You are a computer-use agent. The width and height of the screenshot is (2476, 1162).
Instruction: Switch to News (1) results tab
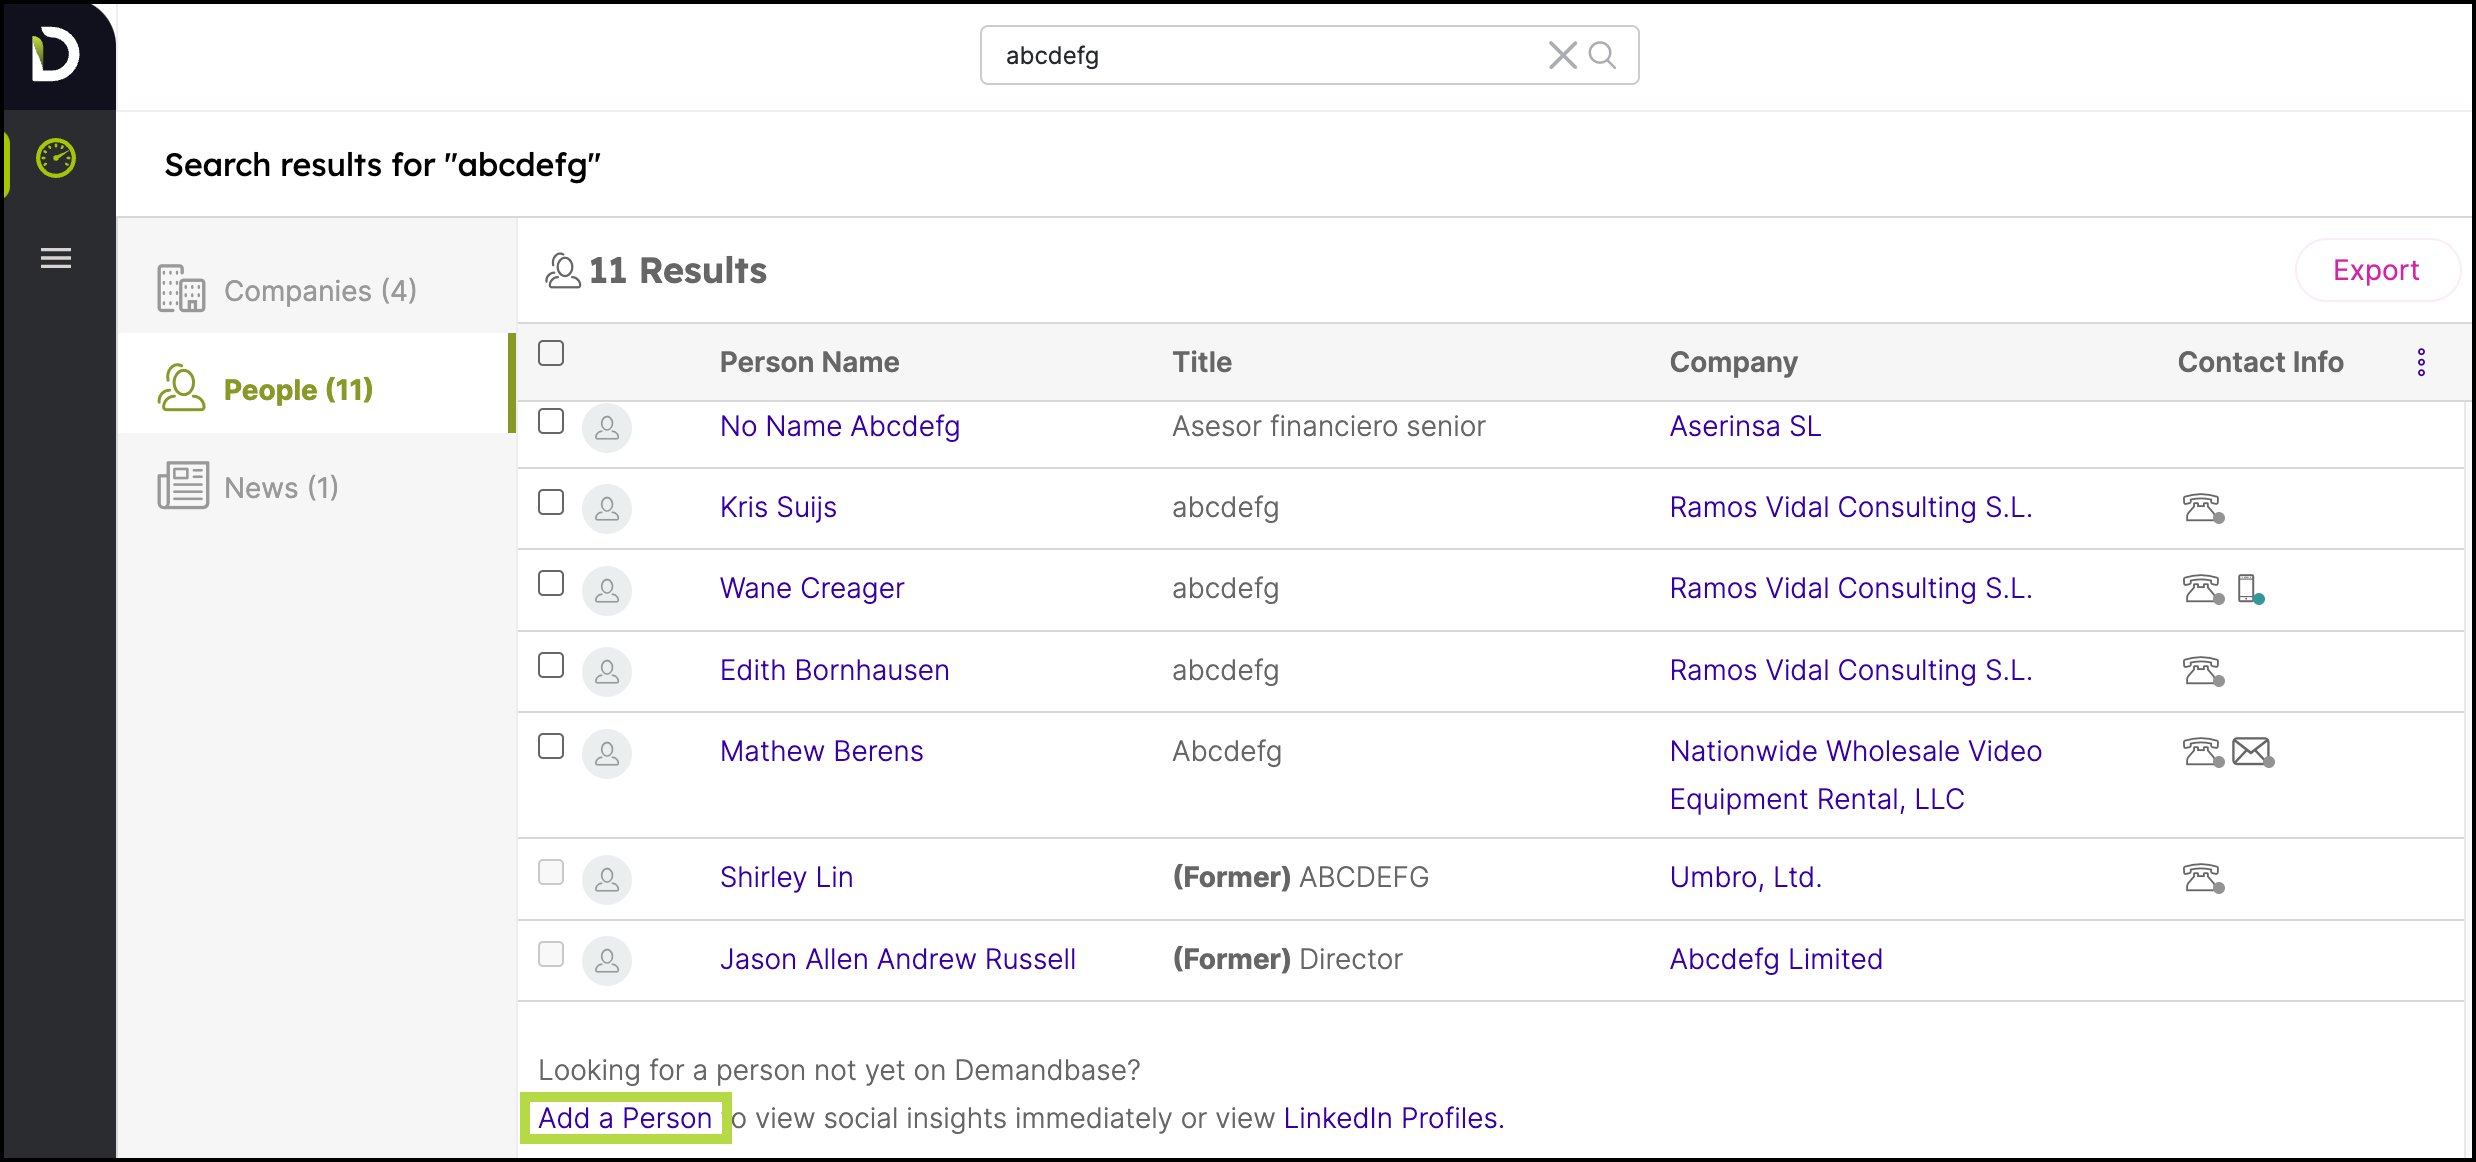point(316,487)
